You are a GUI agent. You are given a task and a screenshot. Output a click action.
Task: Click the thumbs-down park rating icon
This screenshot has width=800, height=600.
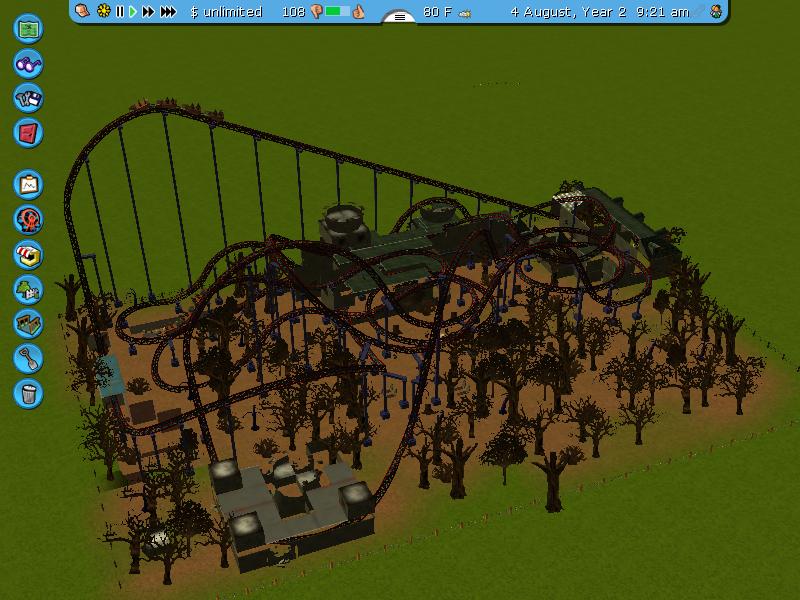pyautogui.click(x=316, y=12)
